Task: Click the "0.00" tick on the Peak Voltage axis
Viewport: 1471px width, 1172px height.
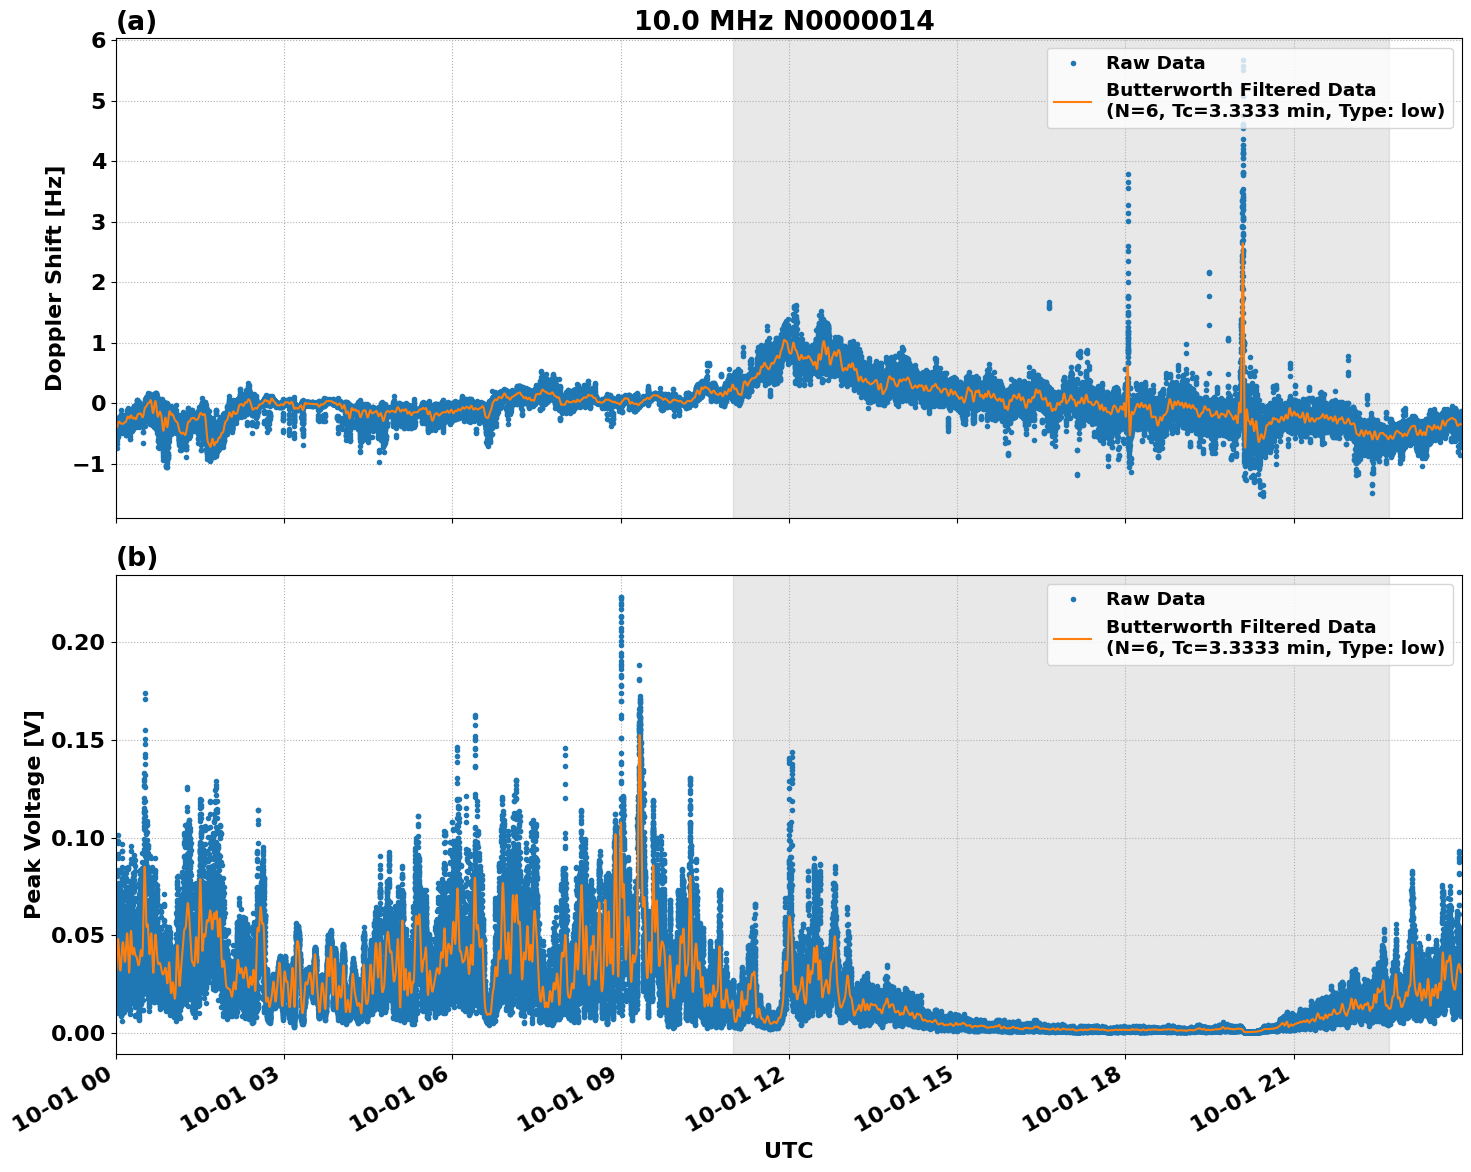Action: (x=78, y=1033)
